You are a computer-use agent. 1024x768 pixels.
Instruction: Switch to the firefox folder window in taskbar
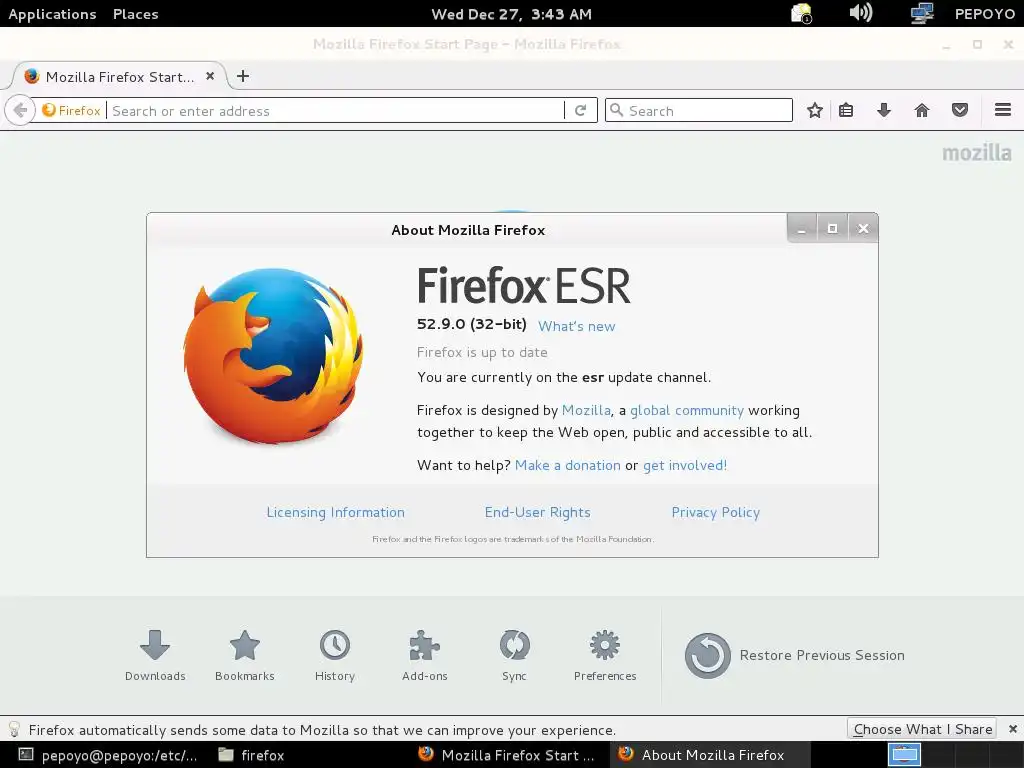coord(251,755)
